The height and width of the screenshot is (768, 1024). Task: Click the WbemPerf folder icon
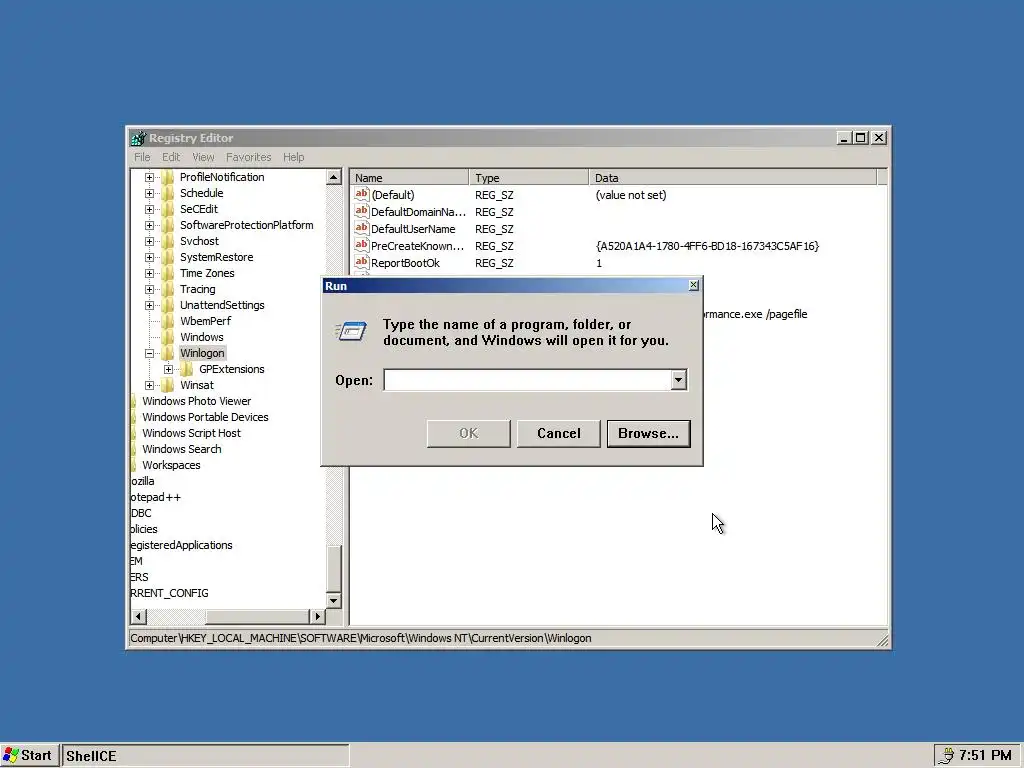point(168,321)
